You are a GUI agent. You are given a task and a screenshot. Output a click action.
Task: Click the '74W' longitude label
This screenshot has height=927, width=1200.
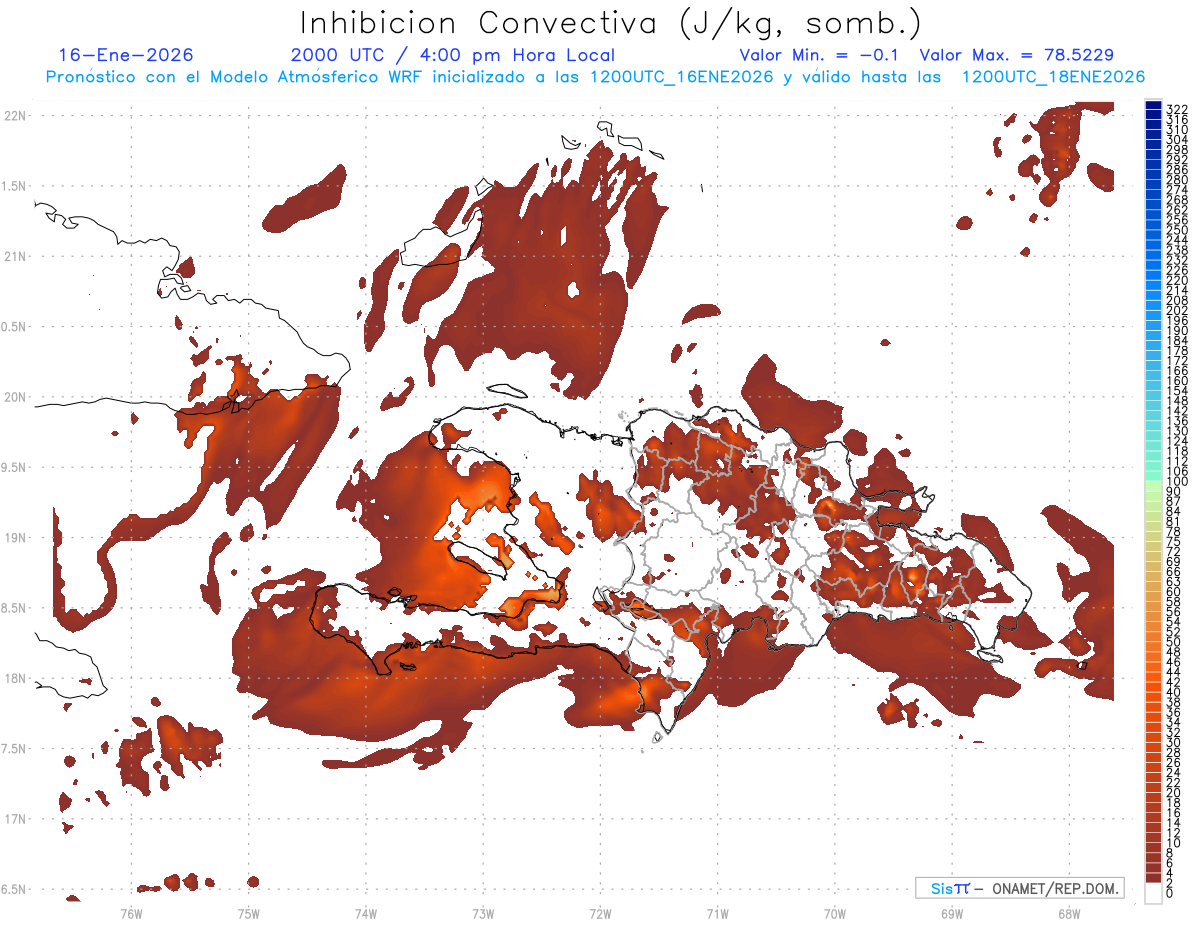[x=365, y=913]
